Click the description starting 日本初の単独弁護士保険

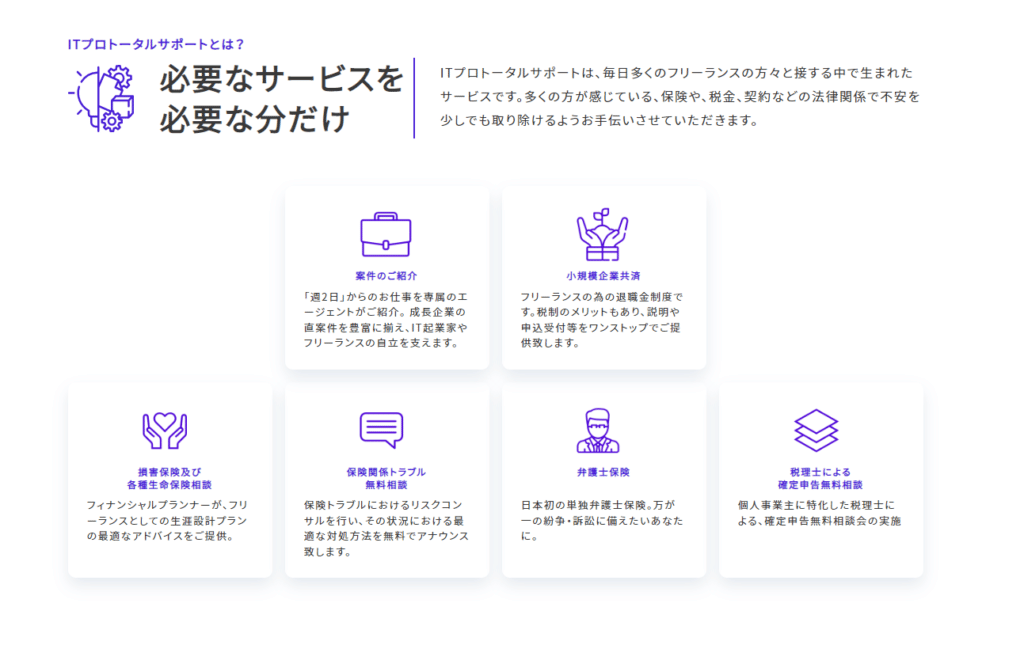coord(602,521)
